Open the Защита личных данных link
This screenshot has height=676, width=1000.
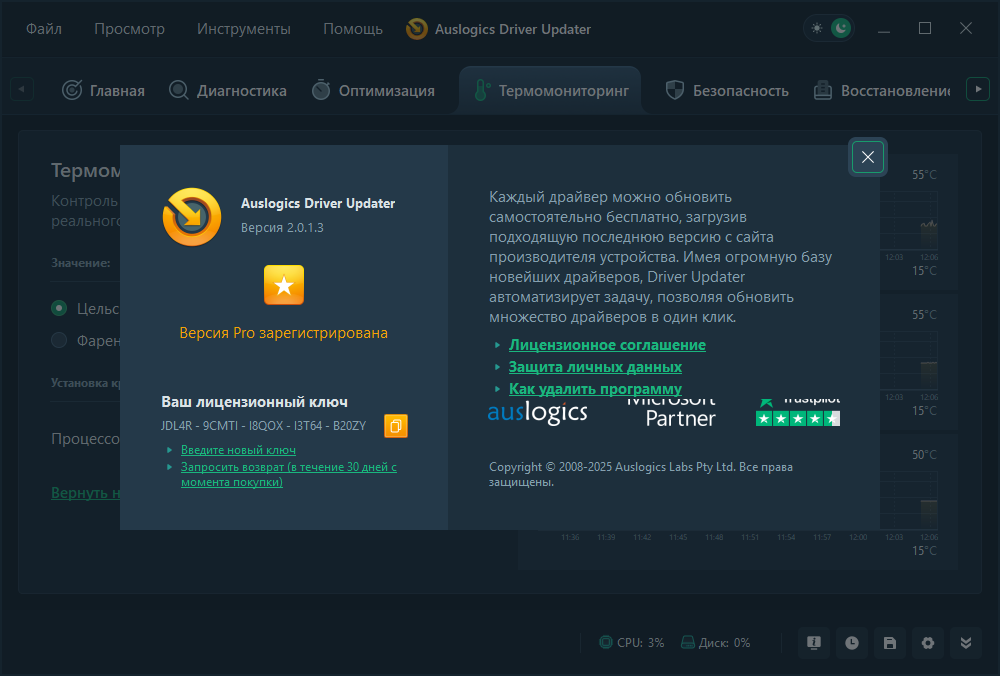click(x=595, y=367)
